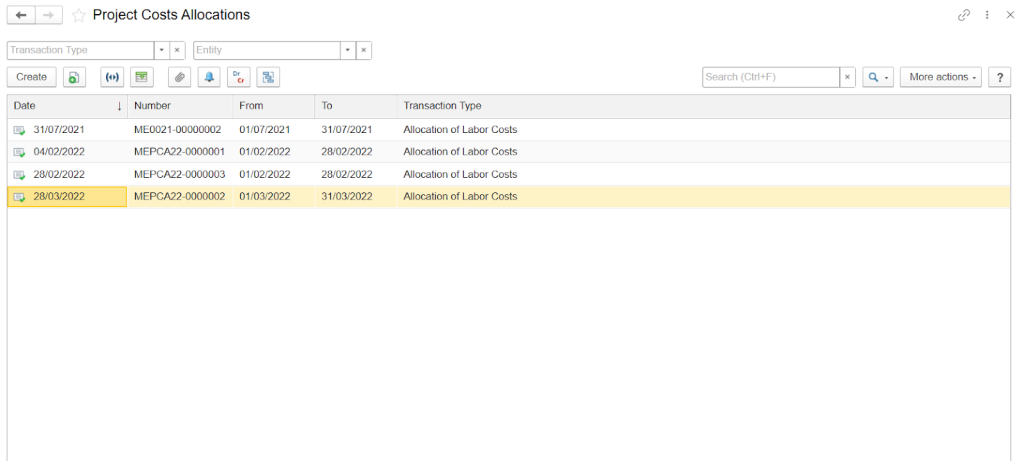The image size is (1024, 461).
Task: Click number MEPCA22-0000003
Action: pos(180,174)
